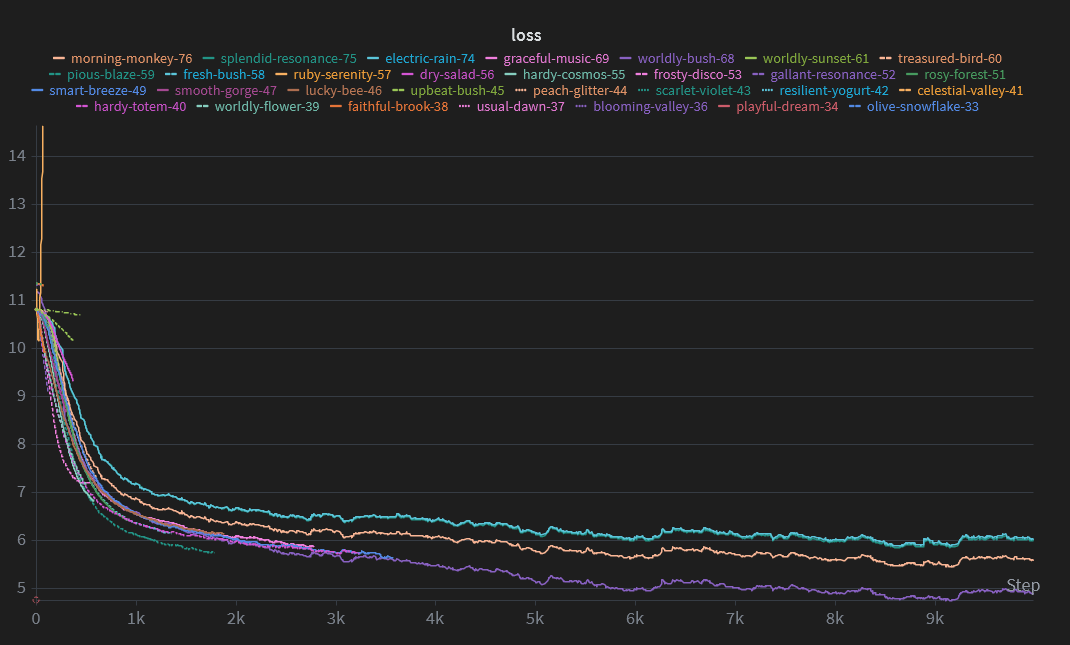Select pious-blaze-59 in the legend
The height and width of the screenshot is (645, 1070).
click(x=110, y=75)
